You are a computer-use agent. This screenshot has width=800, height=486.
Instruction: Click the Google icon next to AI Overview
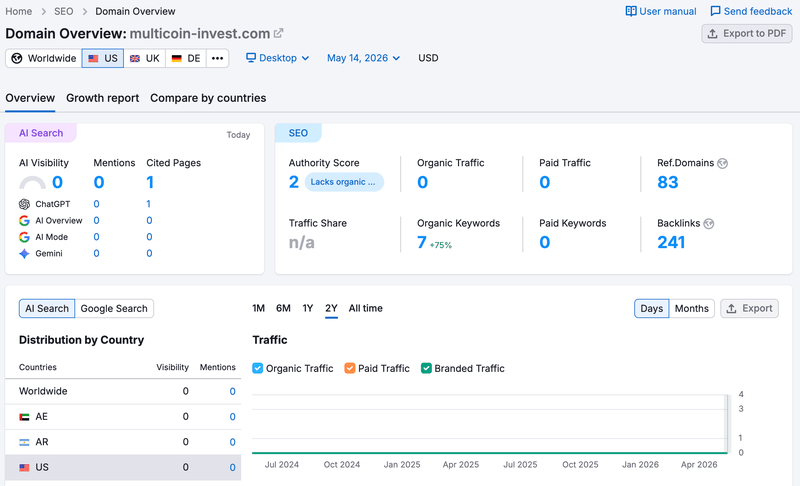[x=24, y=220]
